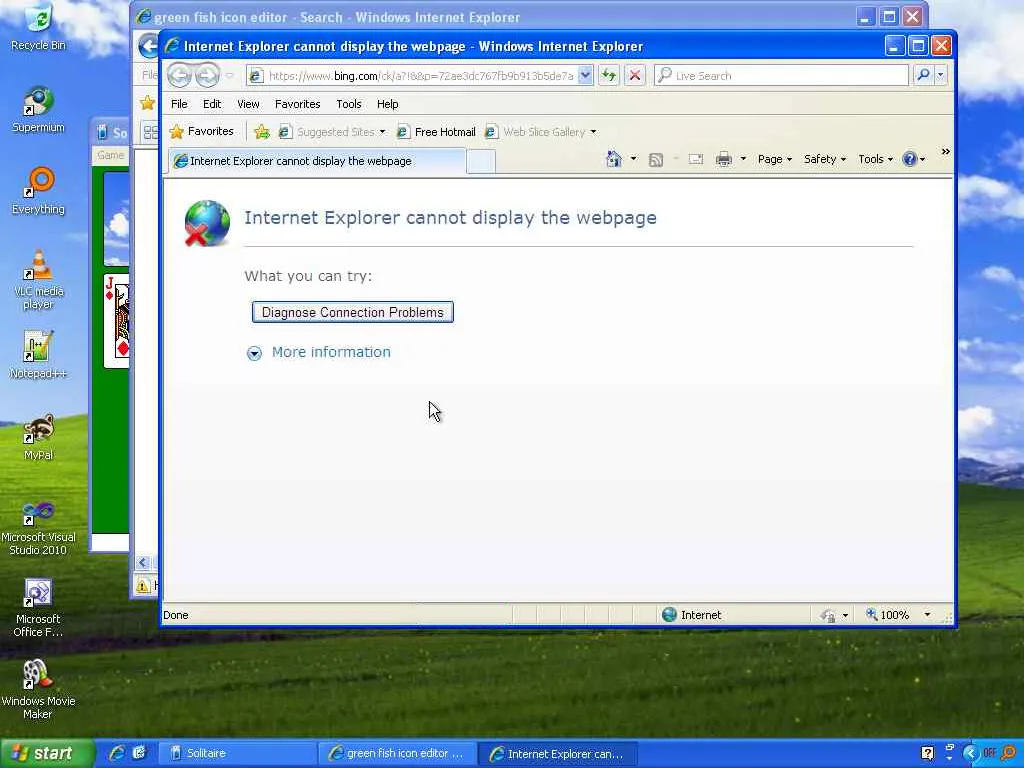Expand hidden command bar items chevron

(x=945, y=152)
